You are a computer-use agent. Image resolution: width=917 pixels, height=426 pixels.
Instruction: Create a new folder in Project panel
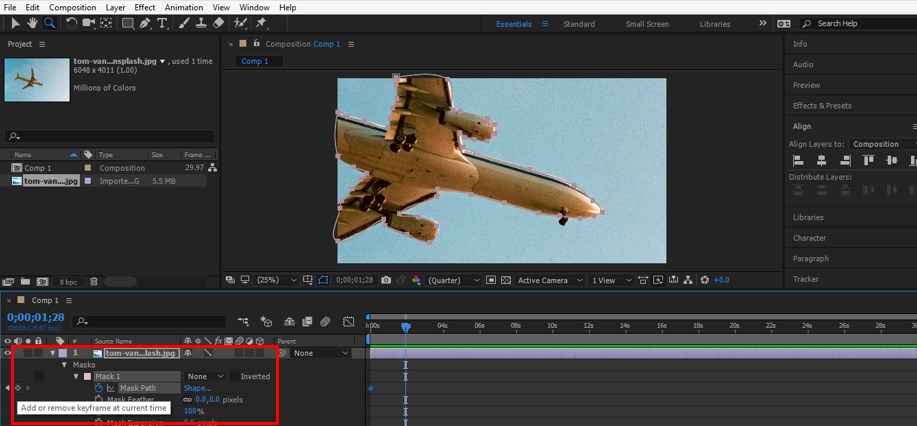(25, 282)
